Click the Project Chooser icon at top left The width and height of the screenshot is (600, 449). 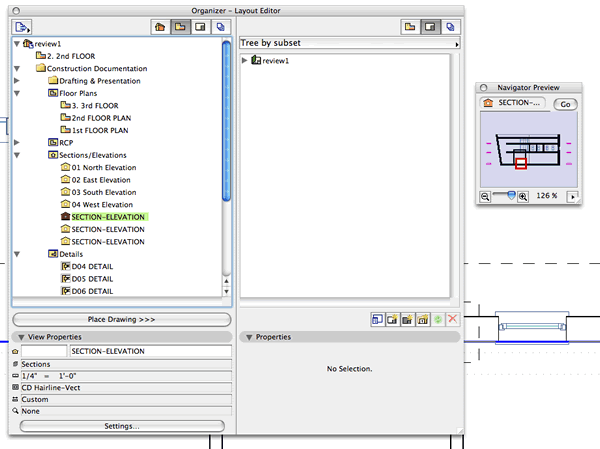click(24, 27)
